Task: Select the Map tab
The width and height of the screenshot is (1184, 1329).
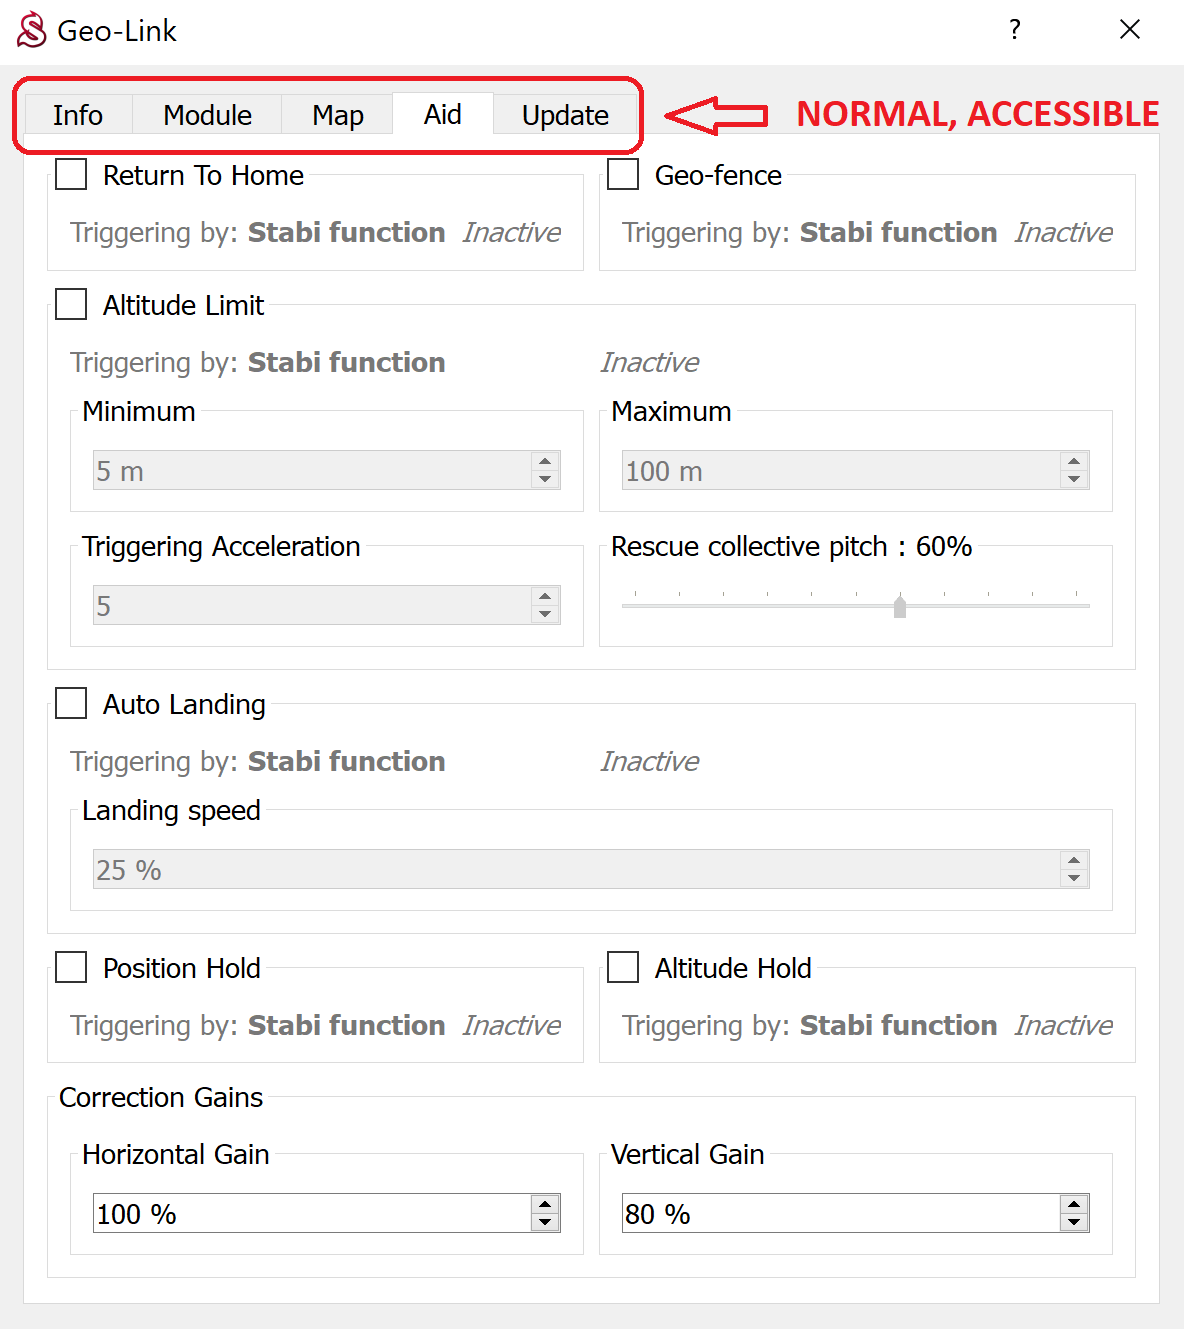Action: [337, 115]
